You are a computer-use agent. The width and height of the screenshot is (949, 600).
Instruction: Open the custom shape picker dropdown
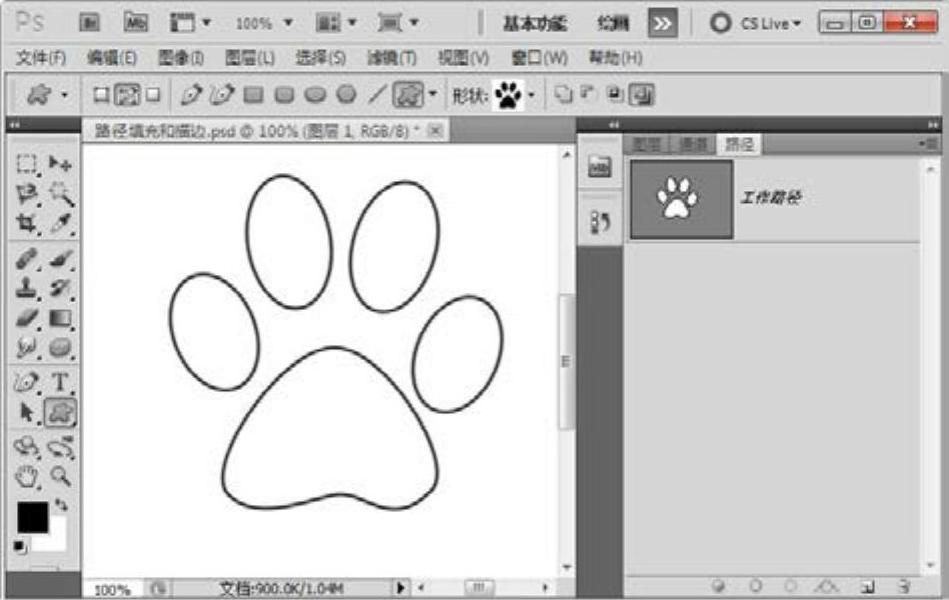(532, 95)
